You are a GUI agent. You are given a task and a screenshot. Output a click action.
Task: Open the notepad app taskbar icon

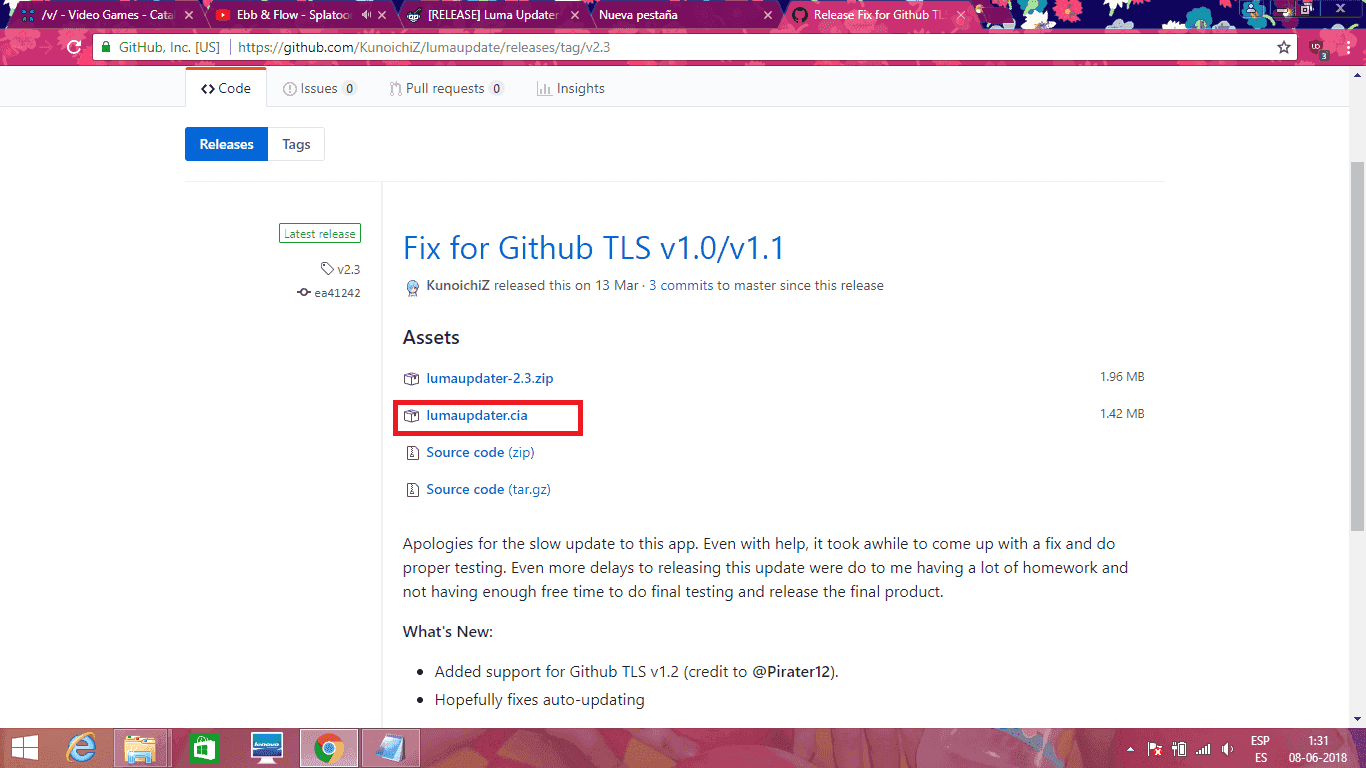tap(390, 747)
